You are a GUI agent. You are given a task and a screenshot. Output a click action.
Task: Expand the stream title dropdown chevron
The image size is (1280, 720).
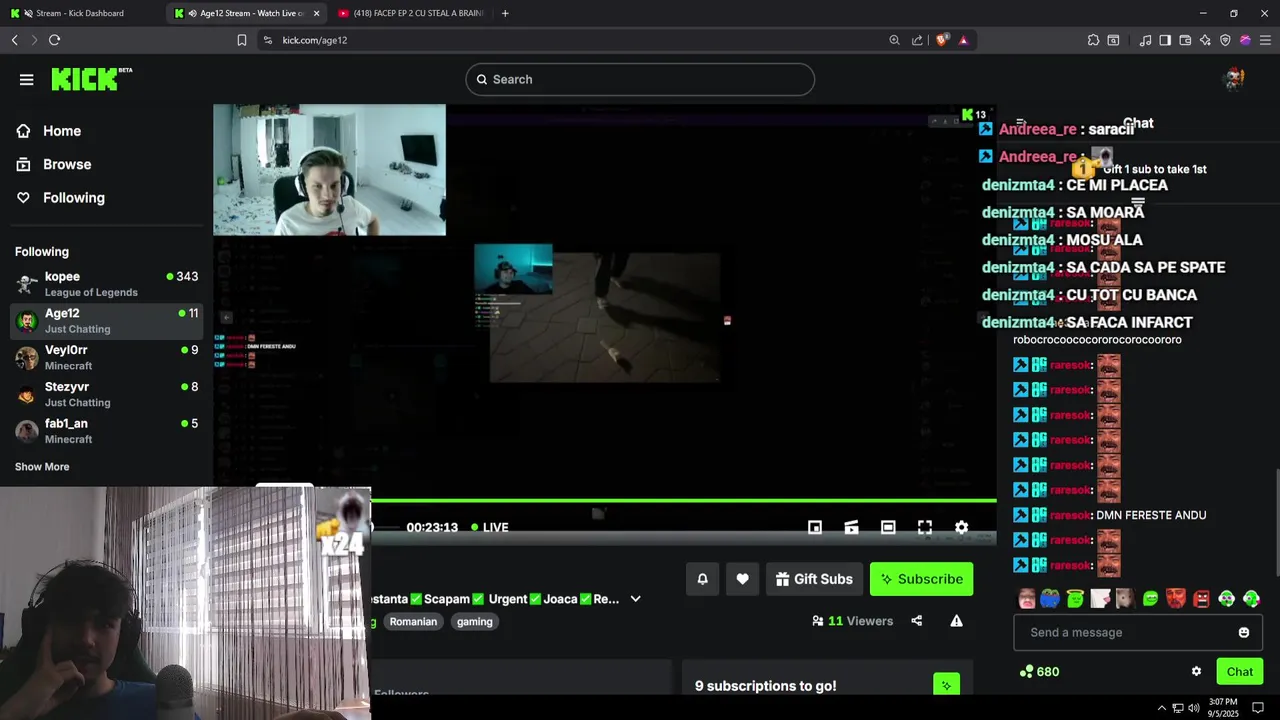[635, 599]
